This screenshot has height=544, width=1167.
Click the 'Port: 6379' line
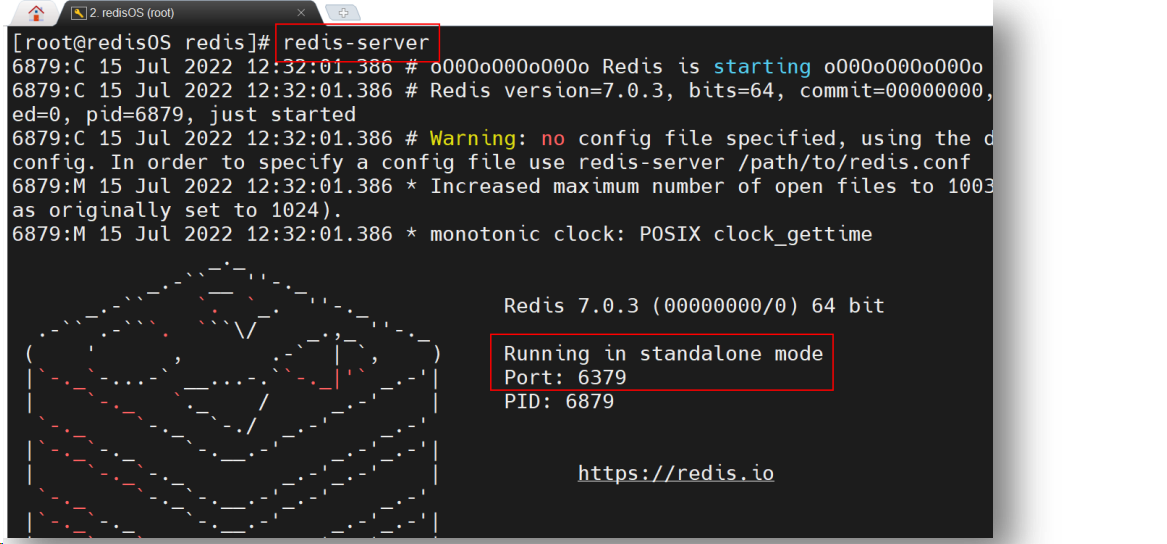point(565,377)
